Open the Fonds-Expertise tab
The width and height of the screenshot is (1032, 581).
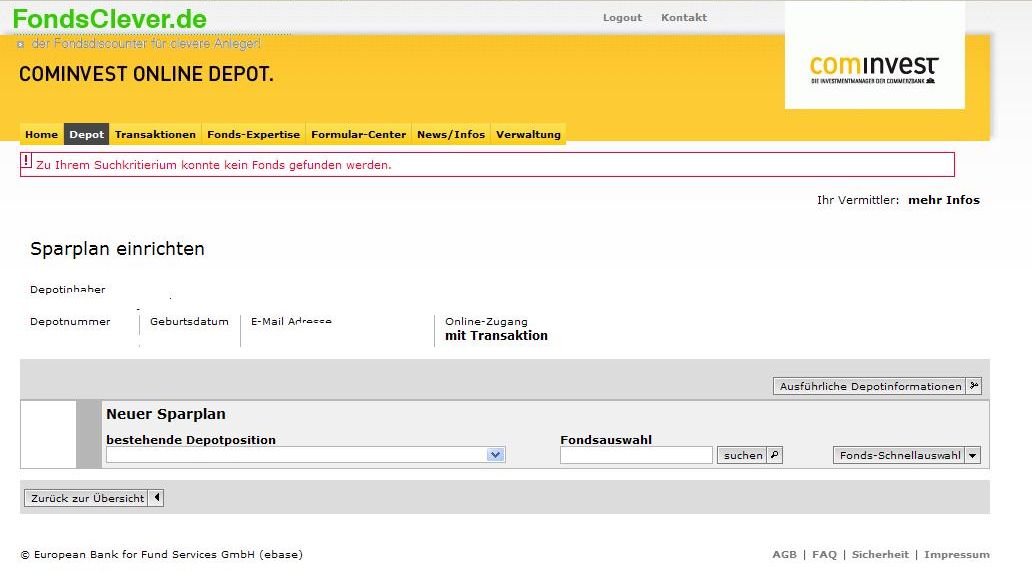tap(253, 134)
